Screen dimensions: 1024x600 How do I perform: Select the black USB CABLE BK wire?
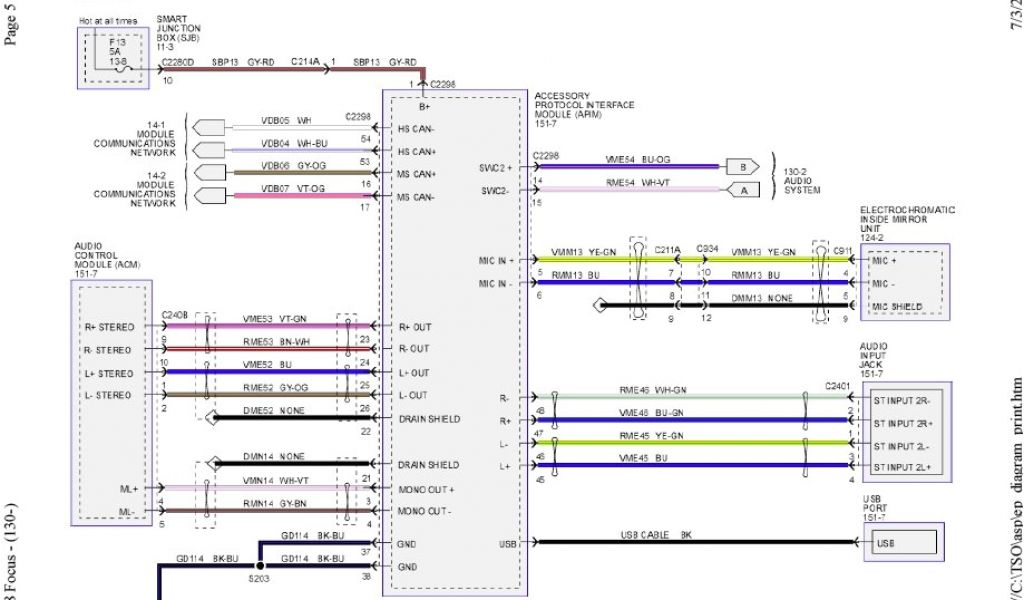pos(690,543)
